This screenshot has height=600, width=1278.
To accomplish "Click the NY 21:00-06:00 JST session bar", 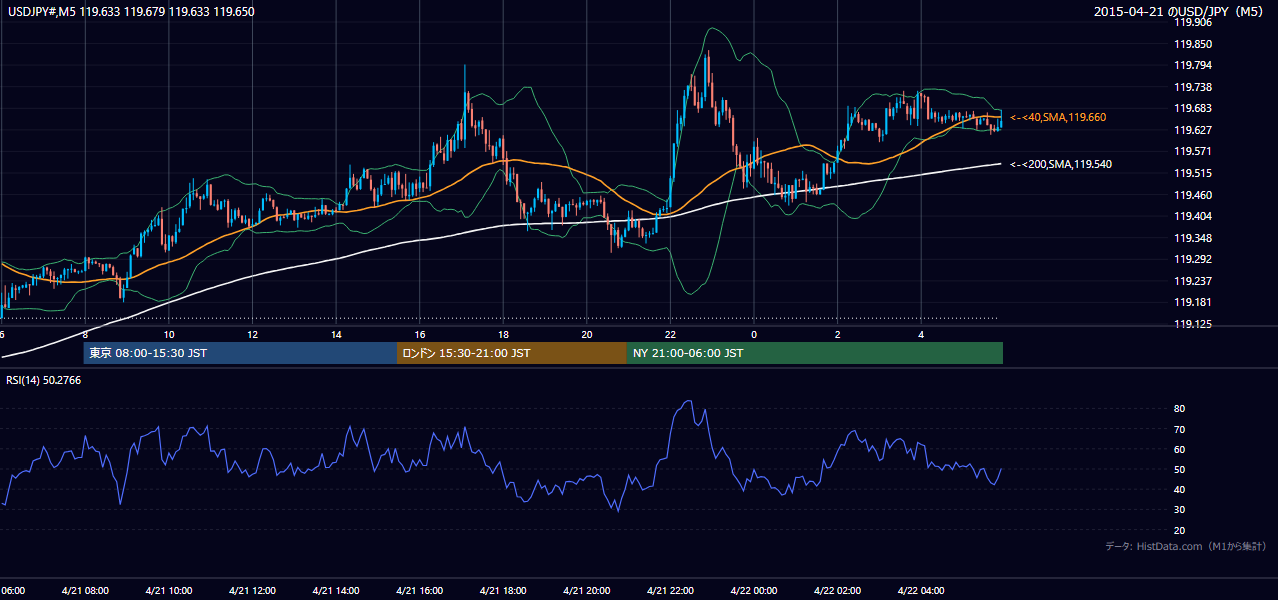I will coord(815,353).
